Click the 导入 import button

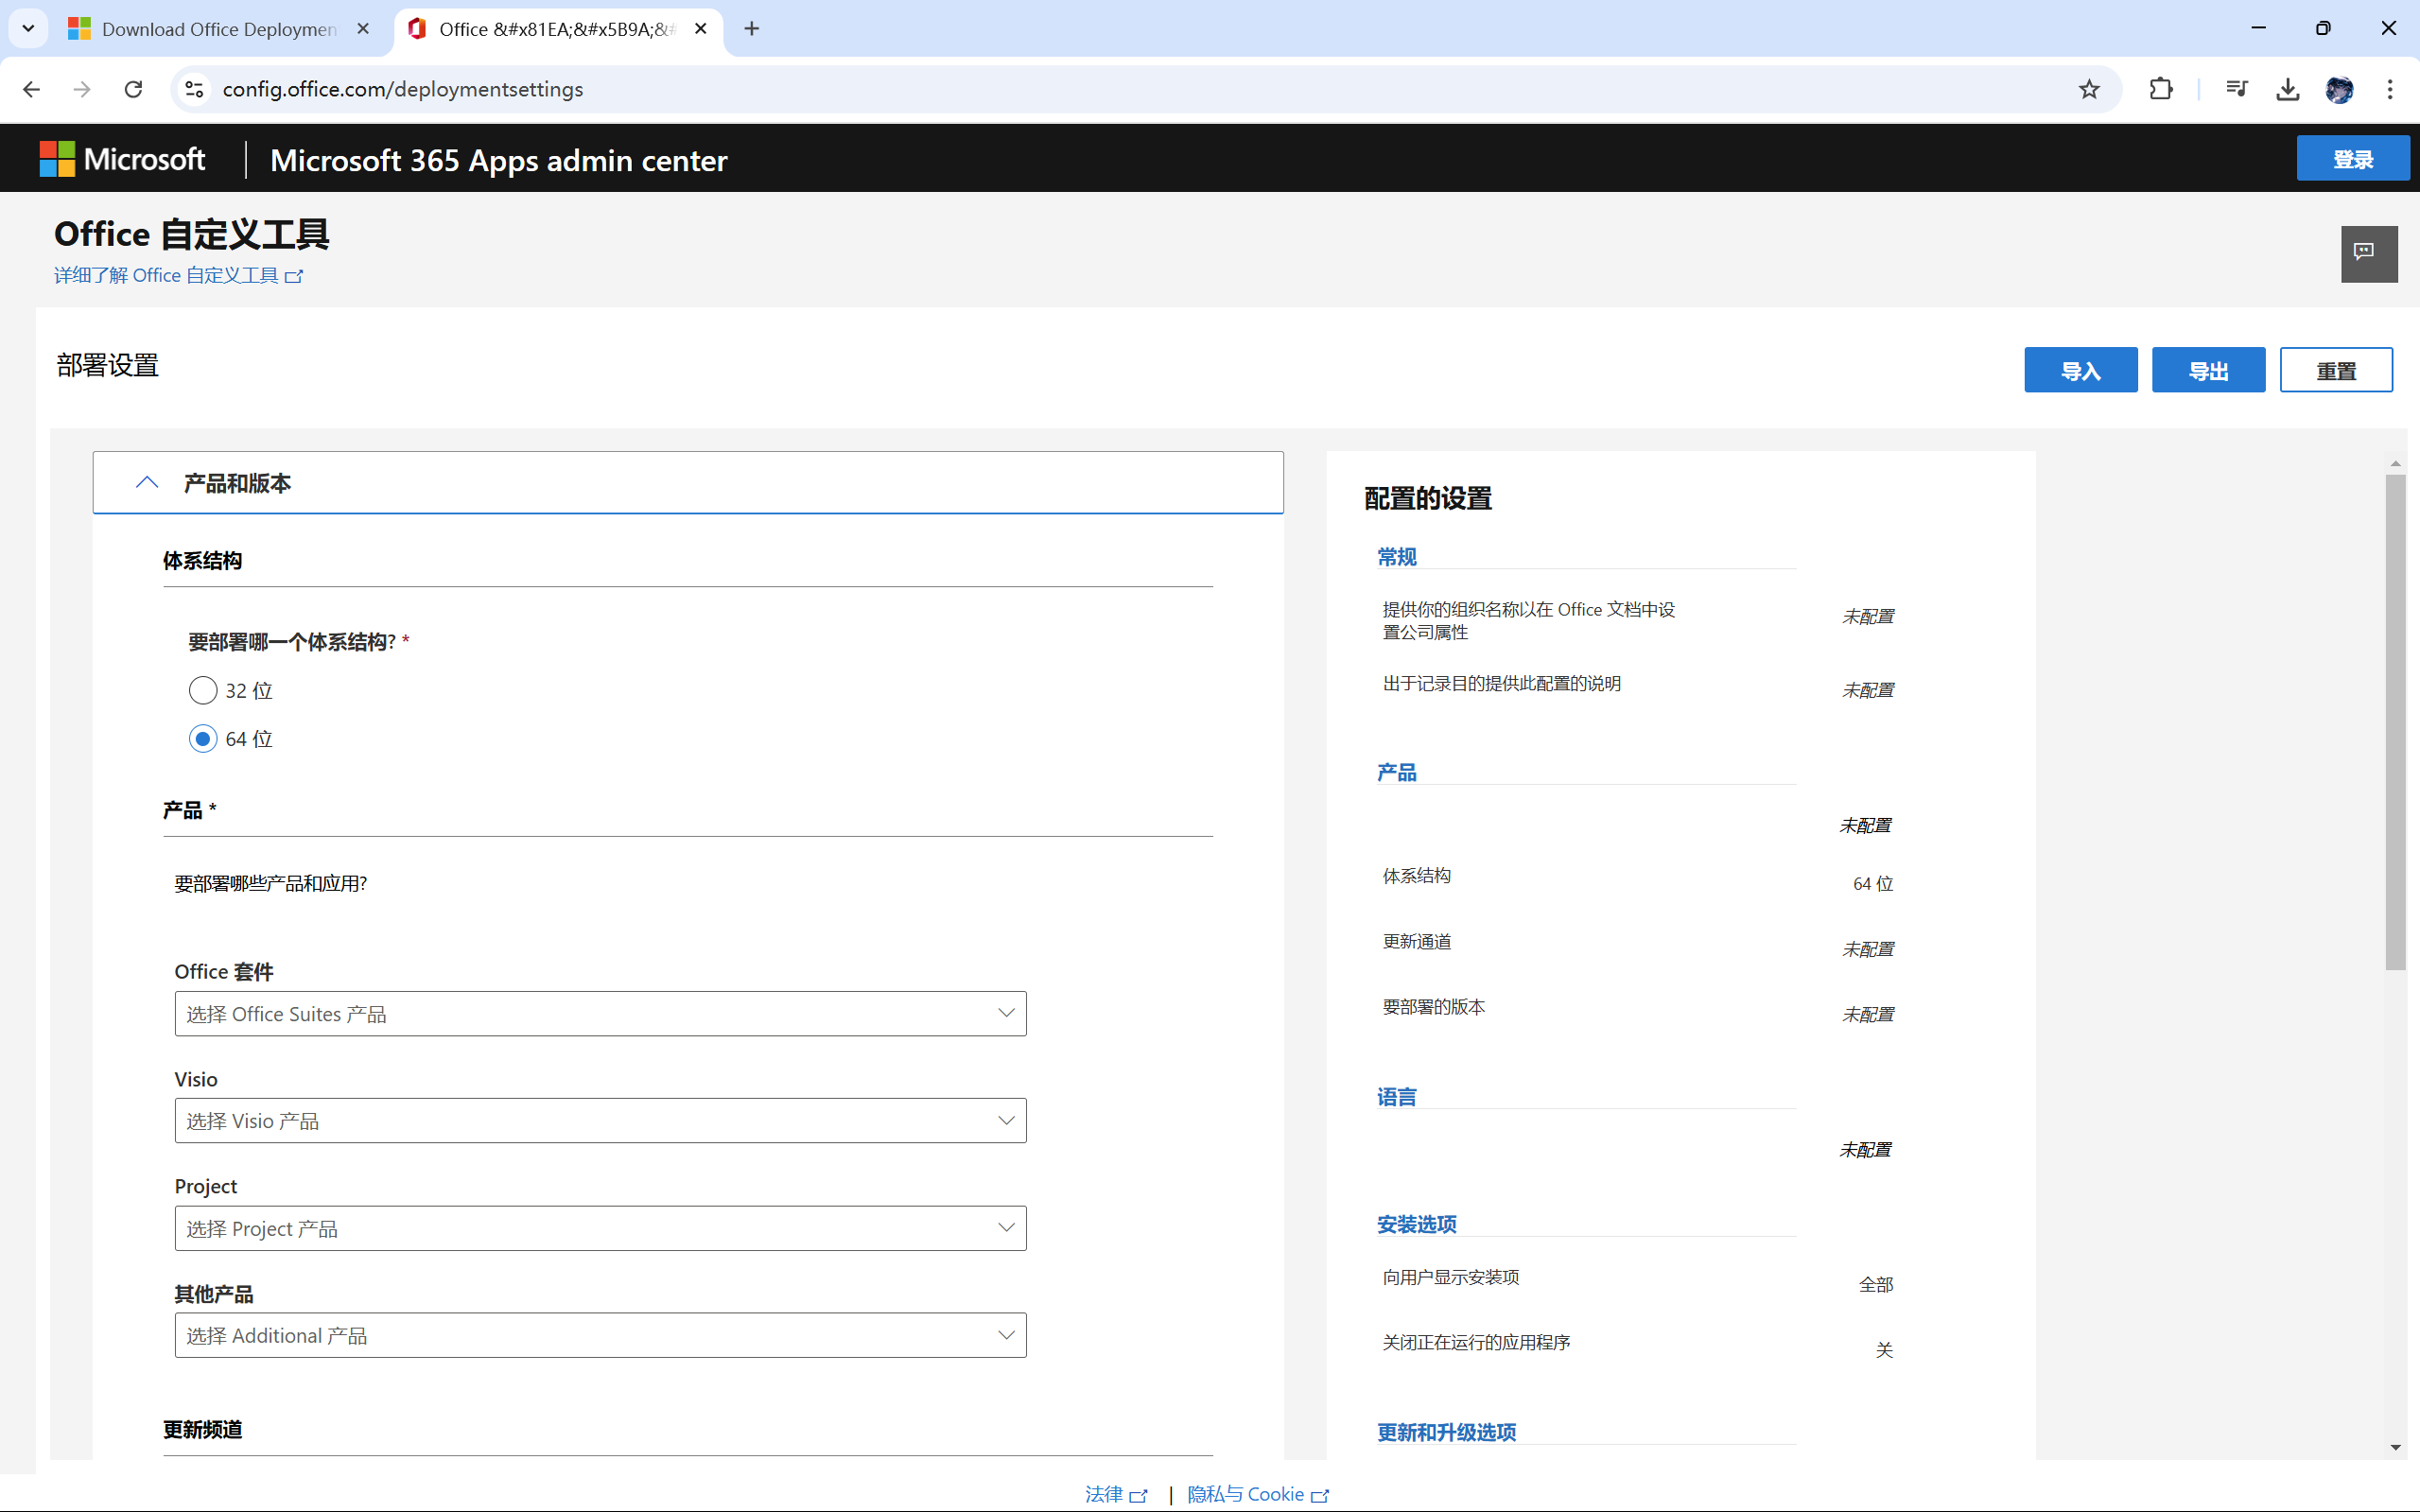pos(2080,371)
